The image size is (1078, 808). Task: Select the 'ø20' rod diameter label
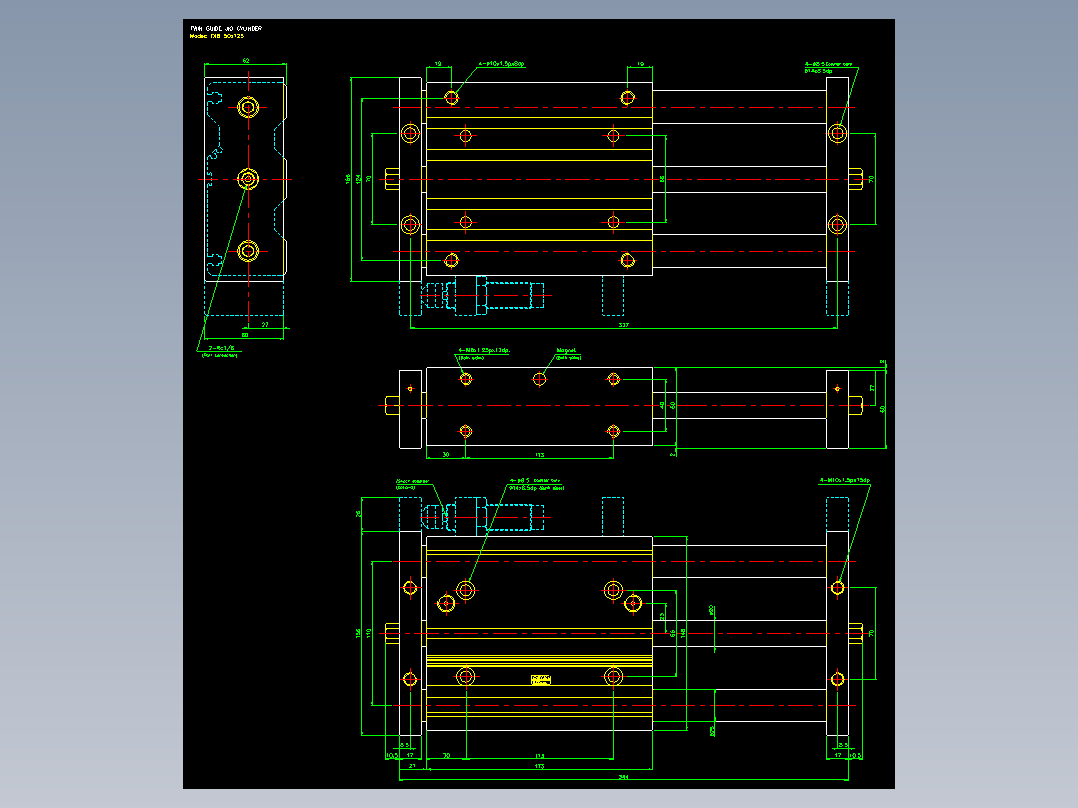coord(712,609)
